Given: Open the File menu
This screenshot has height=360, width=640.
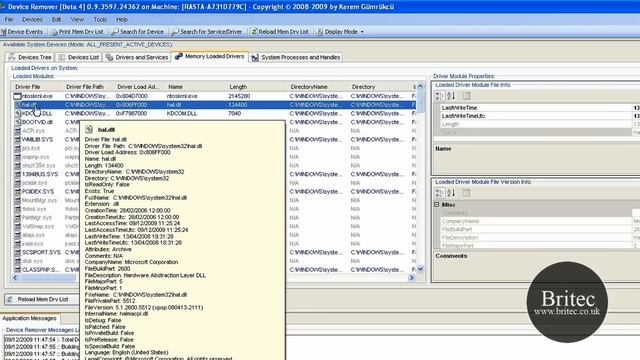Looking at the screenshot, I should pos(9,19).
